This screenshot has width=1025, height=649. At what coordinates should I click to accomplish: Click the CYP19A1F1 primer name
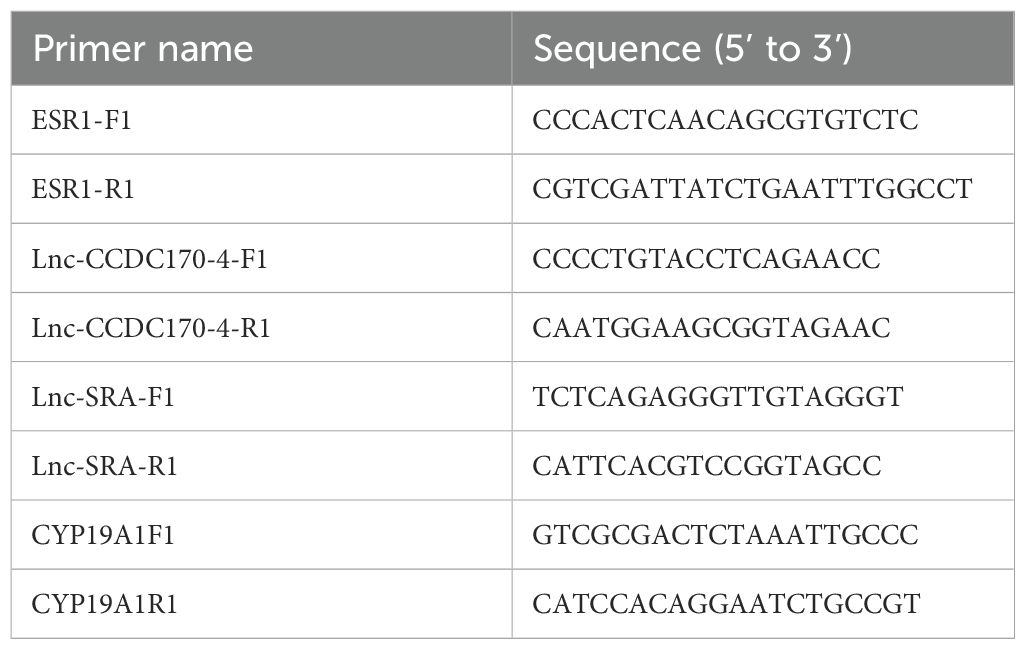pos(103,535)
